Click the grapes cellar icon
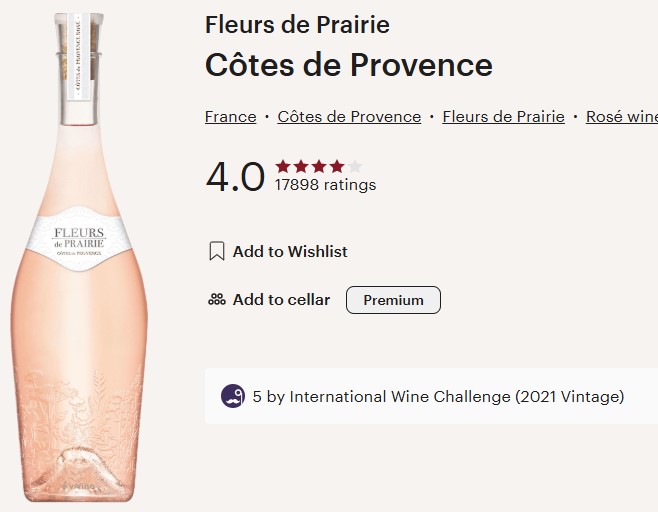The height and width of the screenshot is (512, 658). click(x=216, y=299)
